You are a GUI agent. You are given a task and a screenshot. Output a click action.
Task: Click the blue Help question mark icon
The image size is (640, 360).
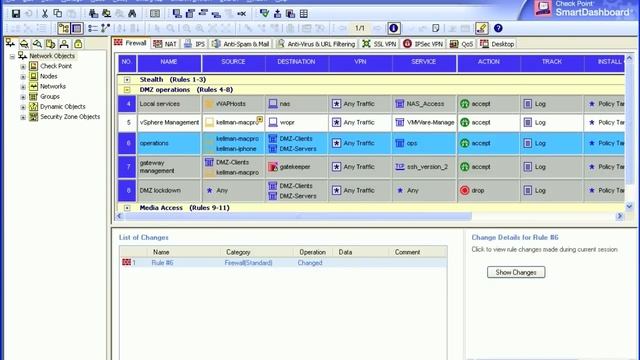[x=498, y=28]
